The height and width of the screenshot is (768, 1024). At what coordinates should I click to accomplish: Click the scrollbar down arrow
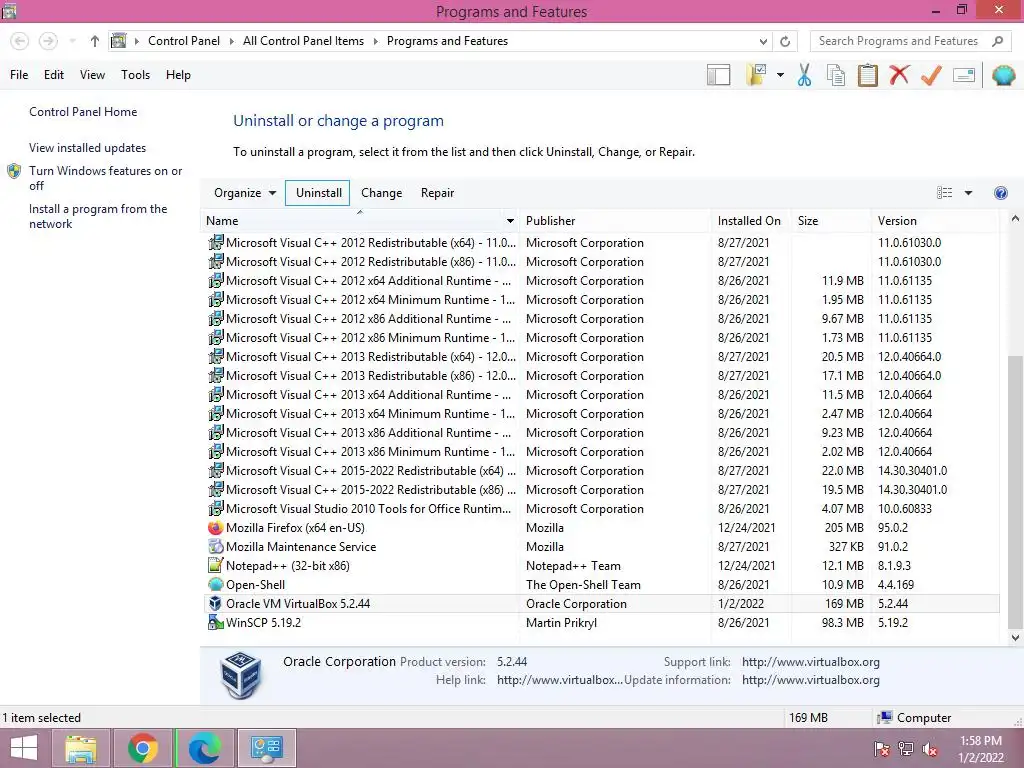tap(1015, 638)
